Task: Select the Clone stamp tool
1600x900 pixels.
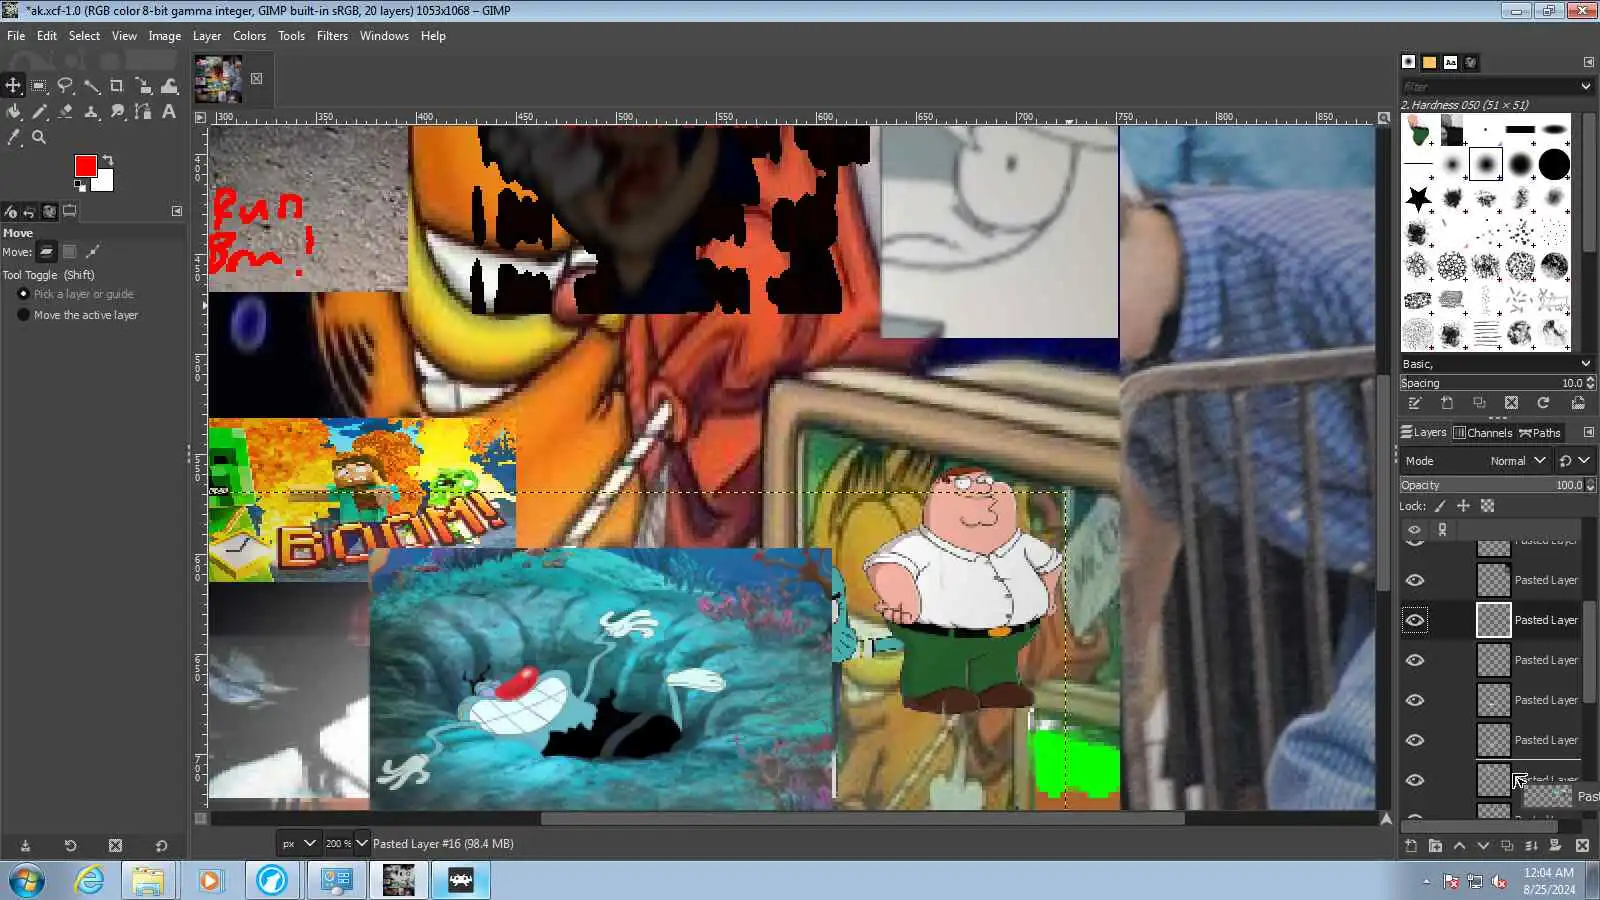Action: (x=91, y=112)
